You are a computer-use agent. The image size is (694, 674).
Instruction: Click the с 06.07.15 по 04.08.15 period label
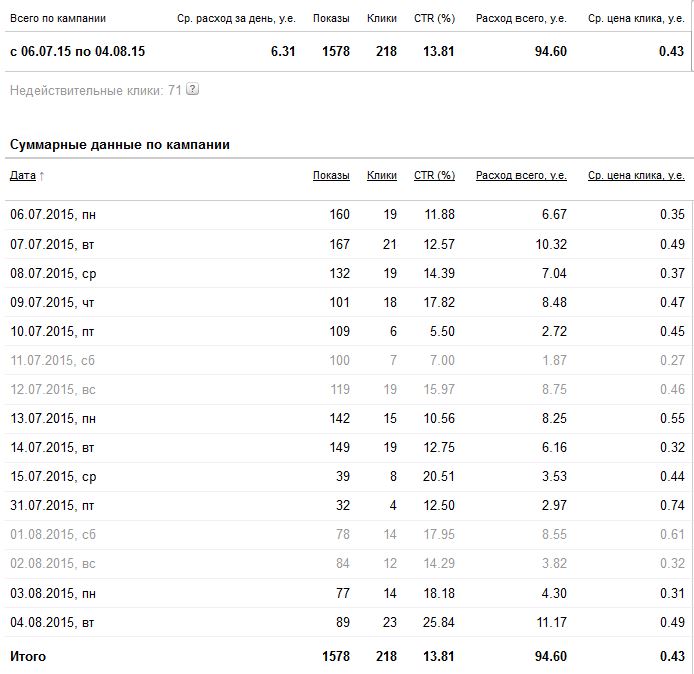pyautogui.click(x=77, y=51)
